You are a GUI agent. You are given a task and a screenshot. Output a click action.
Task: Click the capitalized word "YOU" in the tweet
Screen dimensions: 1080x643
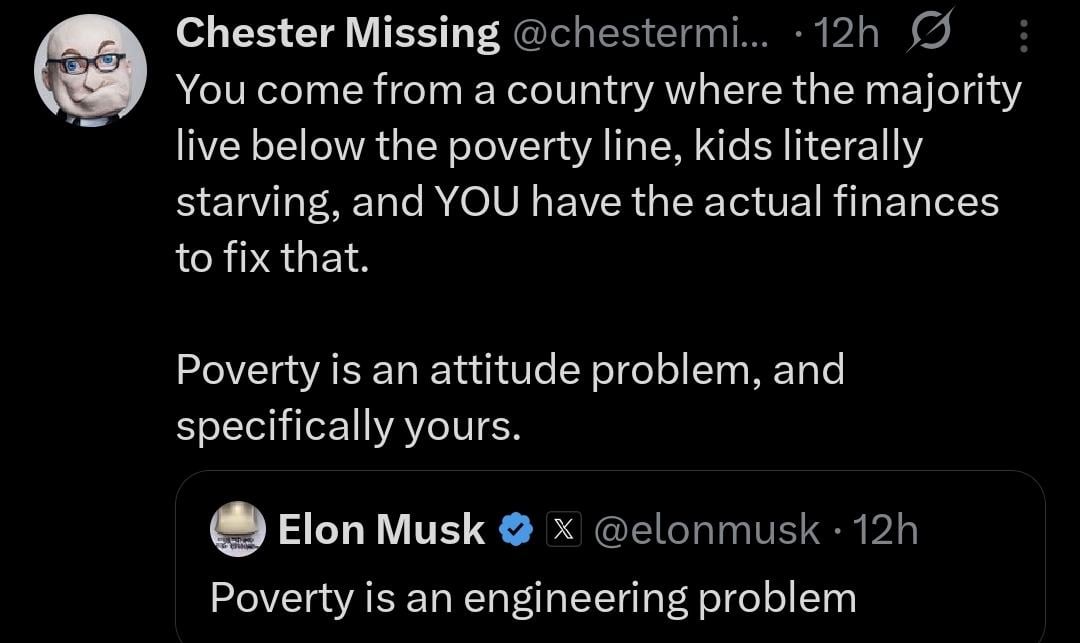tap(477, 203)
